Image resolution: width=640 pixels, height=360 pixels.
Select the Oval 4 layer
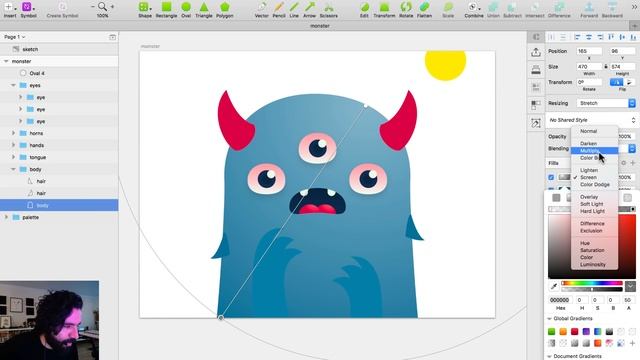(59, 73)
